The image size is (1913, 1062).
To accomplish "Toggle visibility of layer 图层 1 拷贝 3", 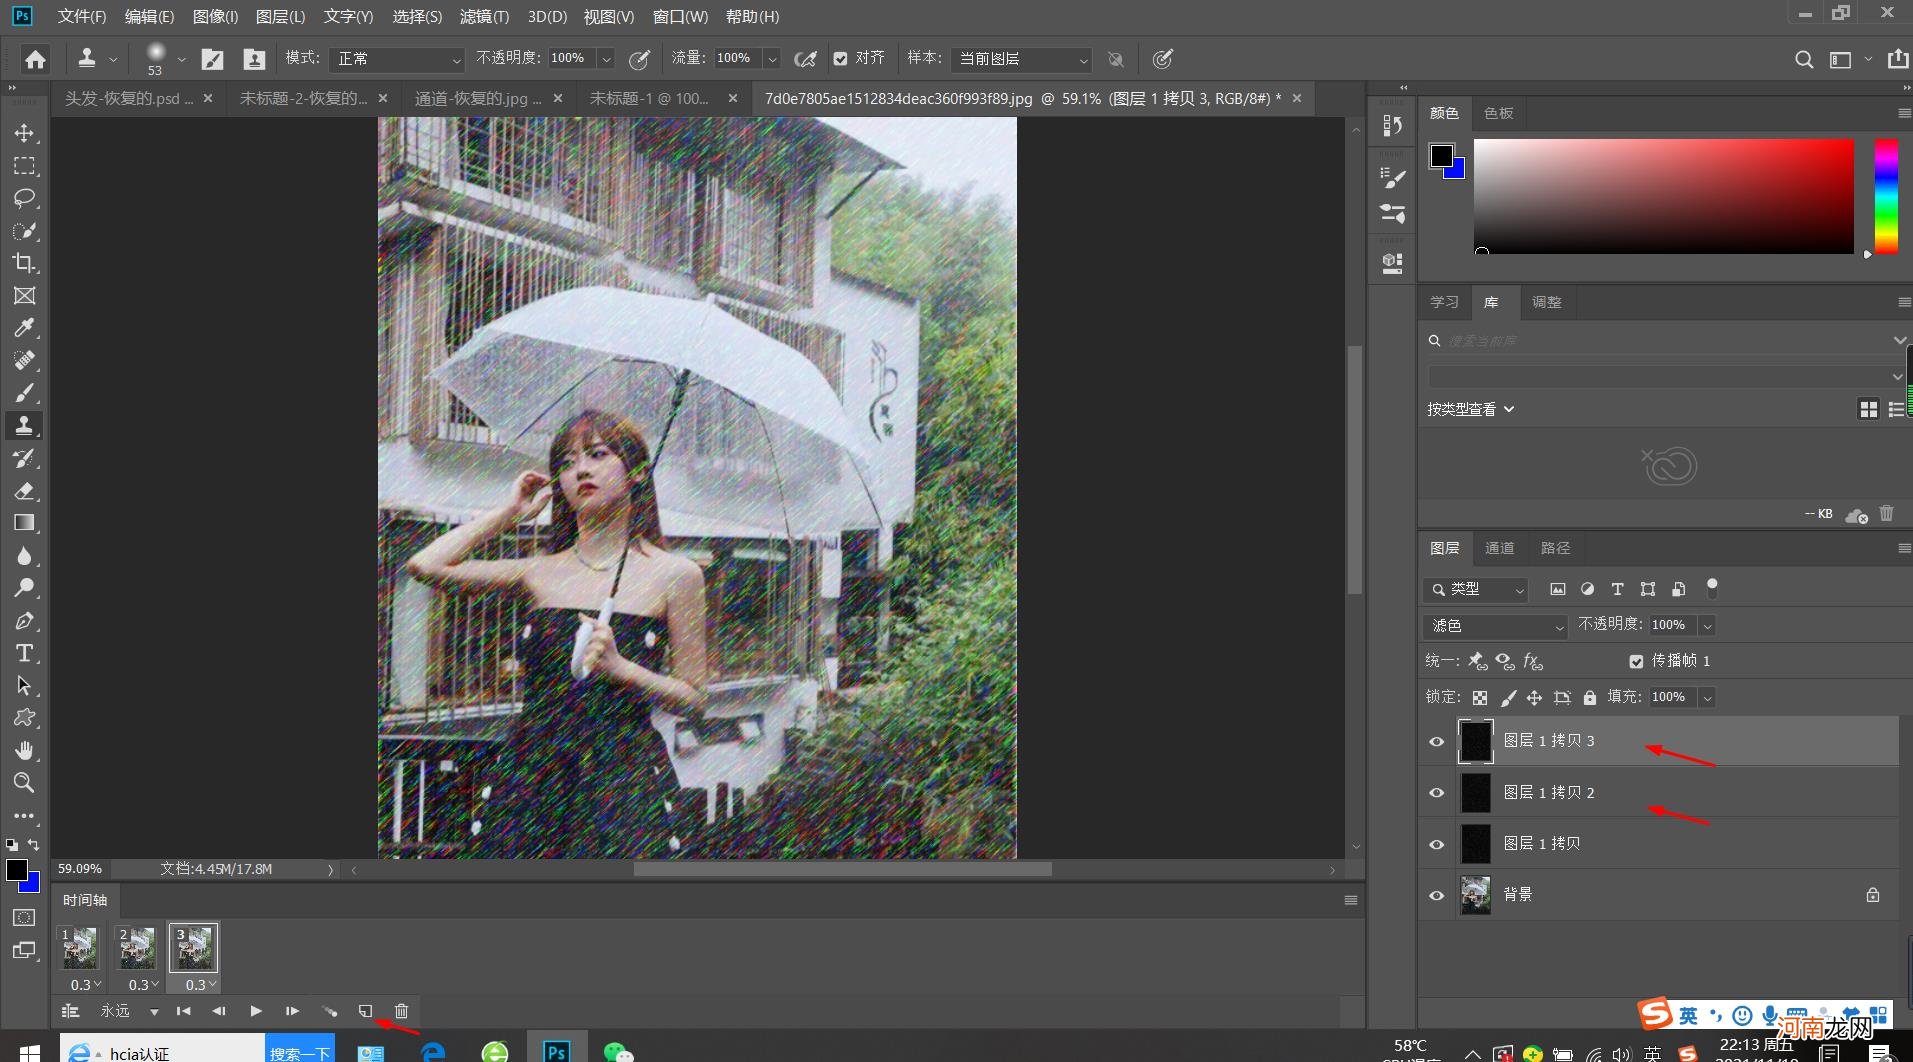I will 1437,741.
